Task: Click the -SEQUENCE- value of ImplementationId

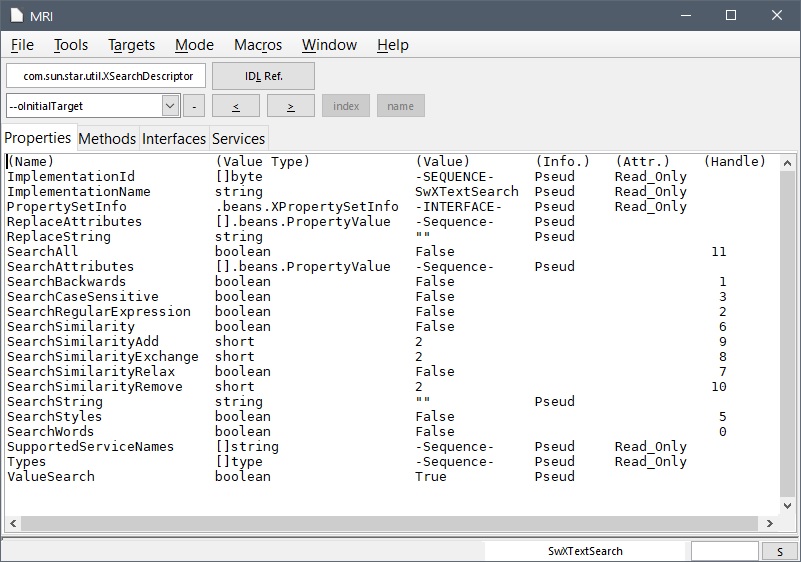Action: 455,177
